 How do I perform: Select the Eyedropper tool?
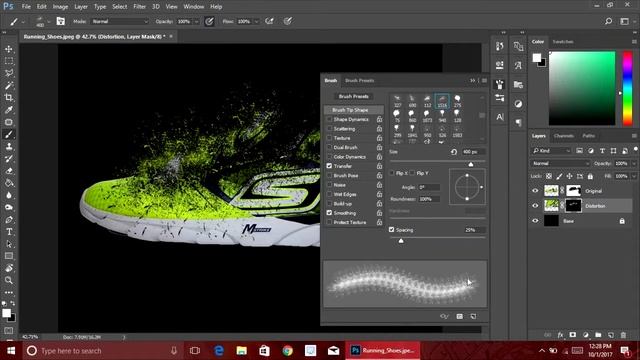pos(9,110)
